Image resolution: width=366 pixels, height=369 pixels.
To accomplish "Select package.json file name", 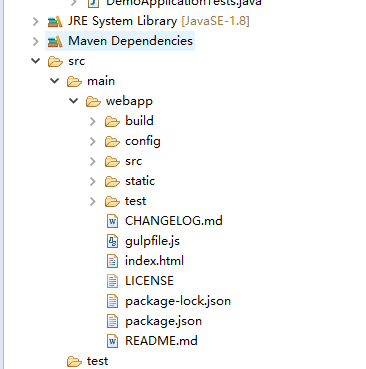I will (x=163, y=321).
